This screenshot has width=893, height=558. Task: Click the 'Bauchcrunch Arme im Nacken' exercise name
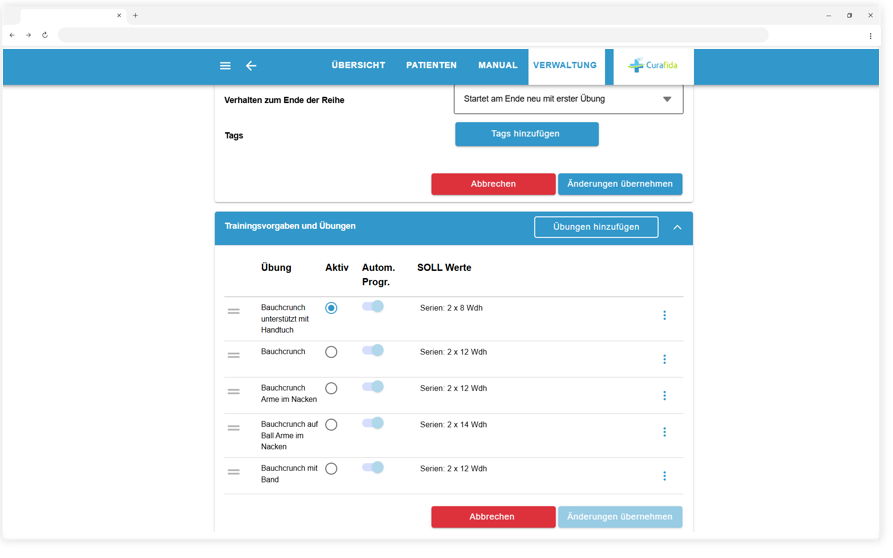point(289,393)
